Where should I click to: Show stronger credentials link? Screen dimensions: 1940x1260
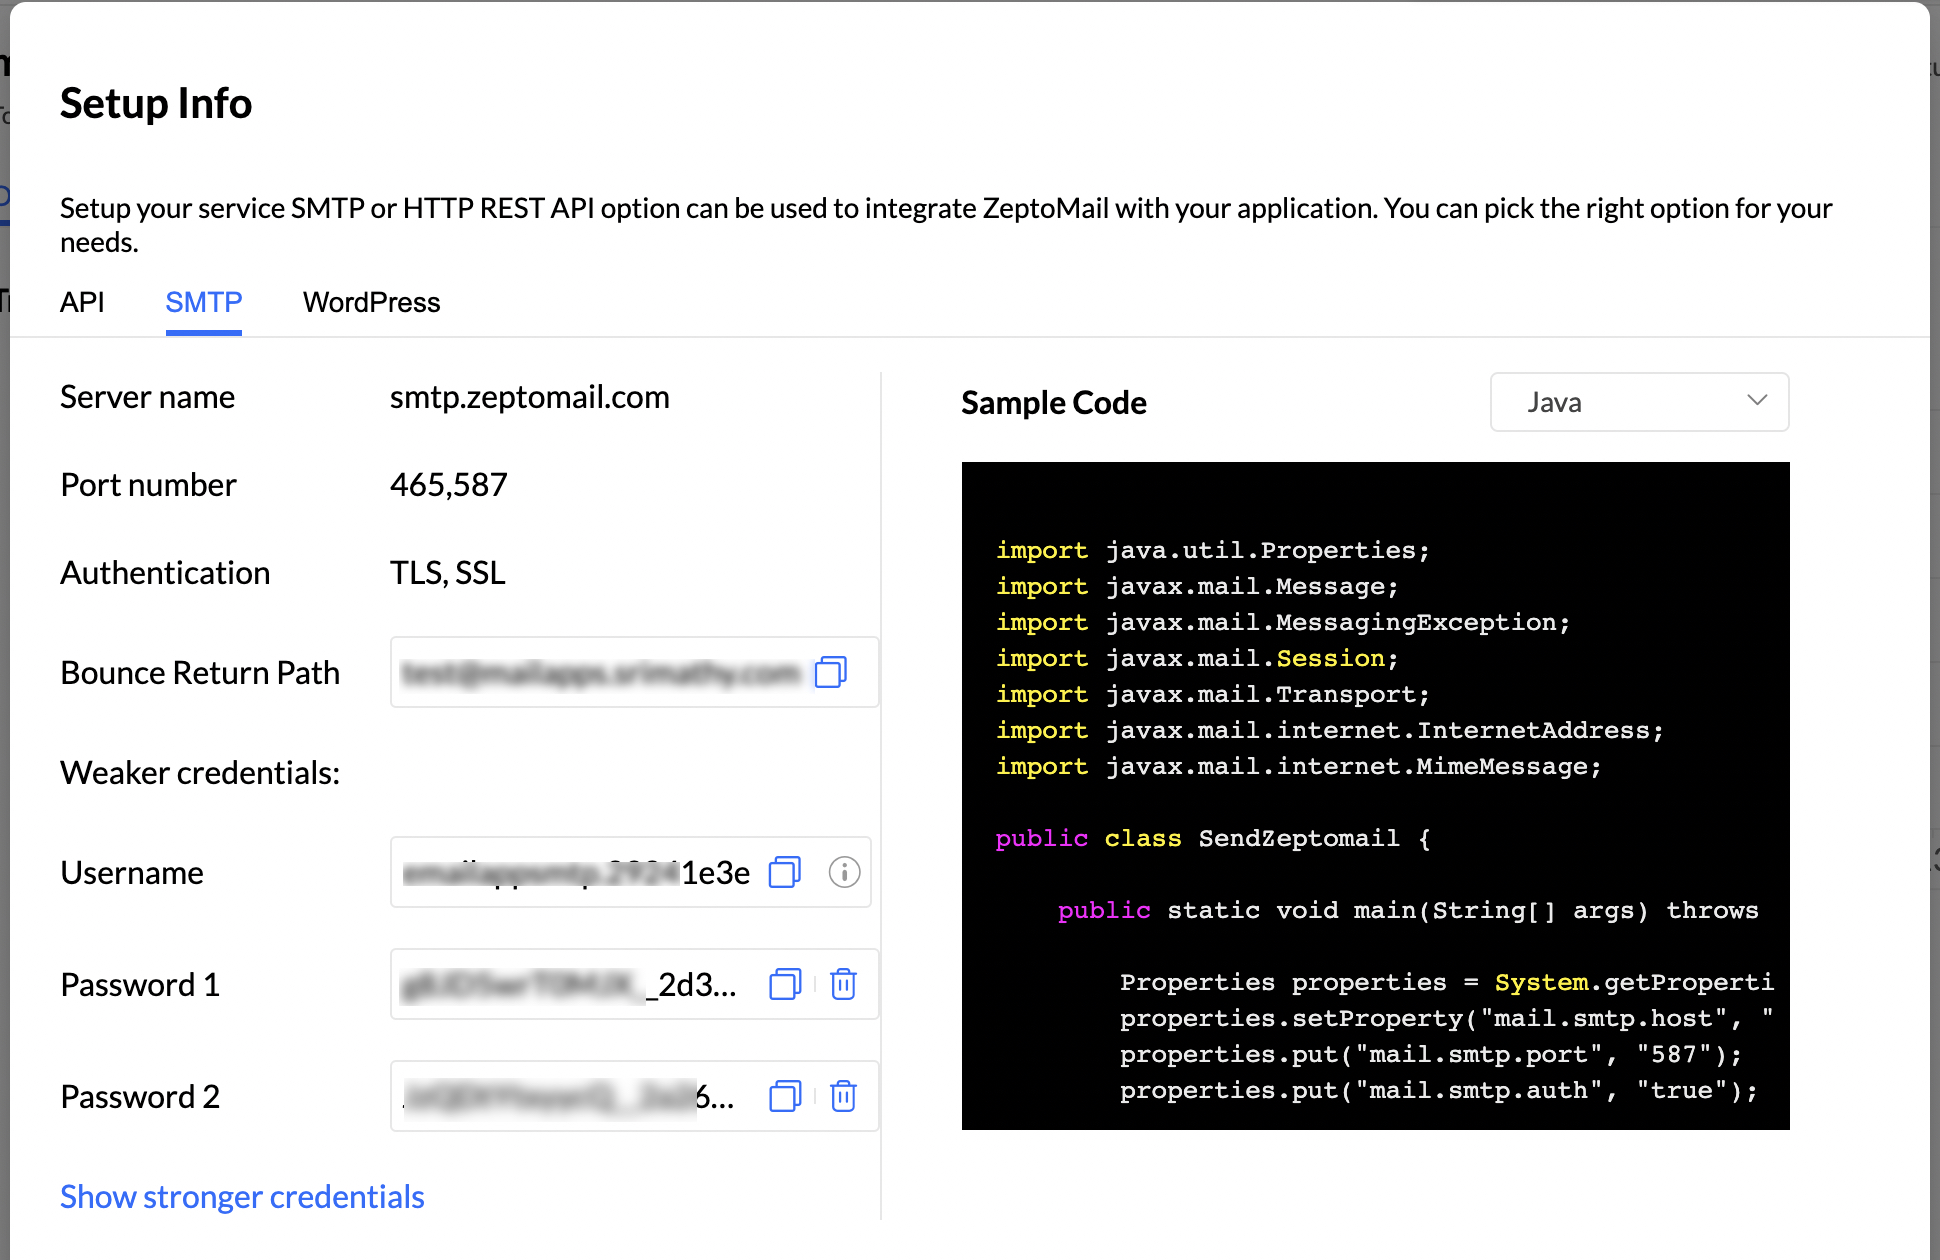[x=242, y=1196]
